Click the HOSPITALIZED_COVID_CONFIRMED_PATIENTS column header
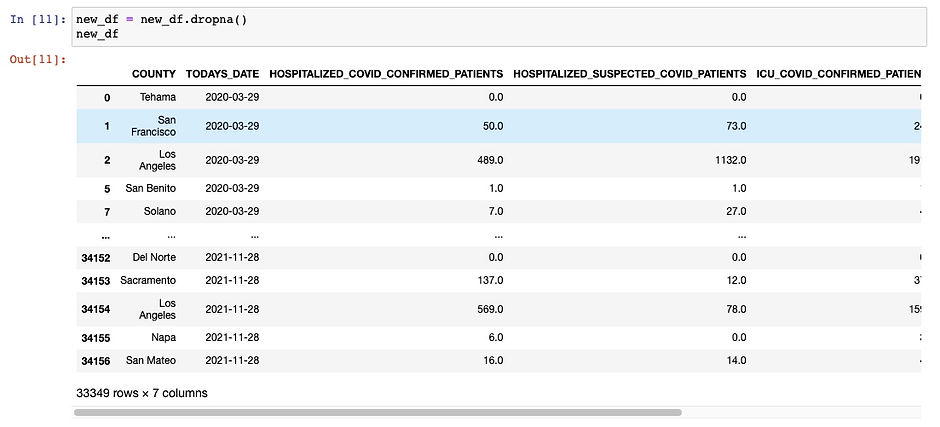The image size is (940, 427). coord(386,74)
